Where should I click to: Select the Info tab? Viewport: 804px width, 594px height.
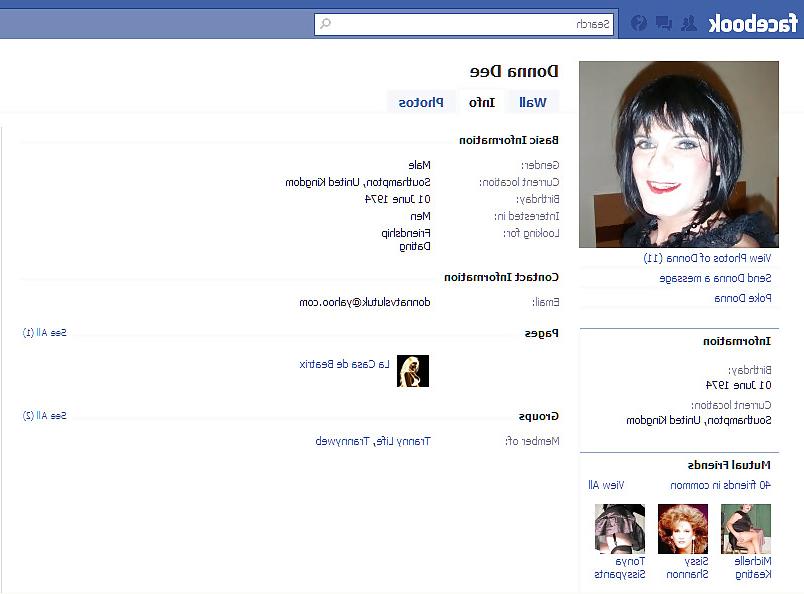[482, 102]
